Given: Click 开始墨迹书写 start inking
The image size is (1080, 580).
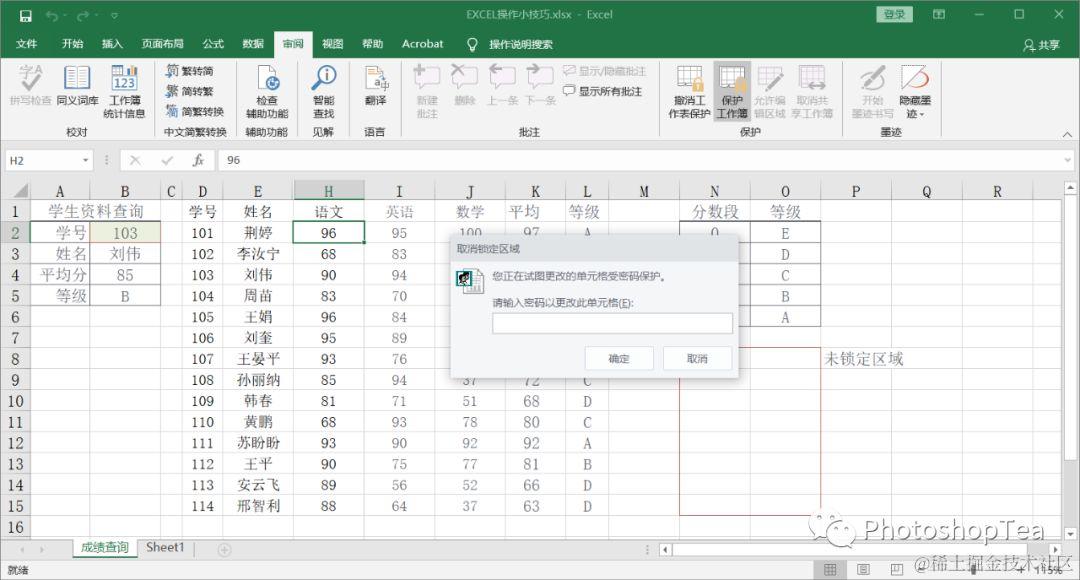Looking at the screenshot, I should click(873, 92).
